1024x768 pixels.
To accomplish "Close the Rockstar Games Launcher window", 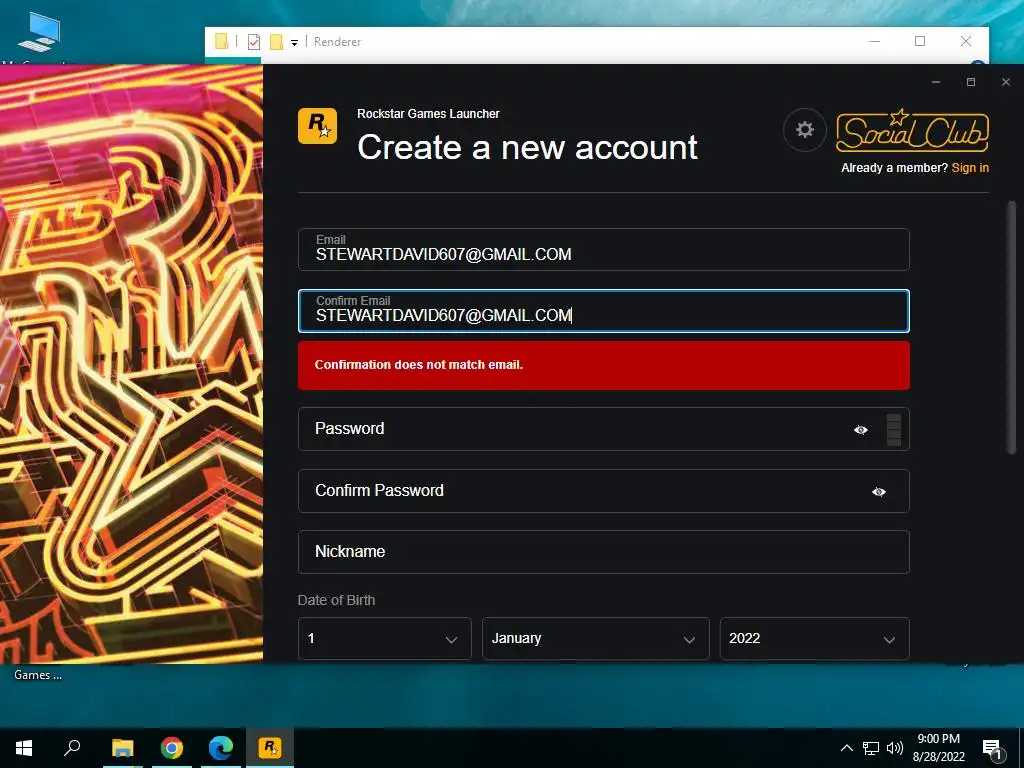I will point(1006,82).
